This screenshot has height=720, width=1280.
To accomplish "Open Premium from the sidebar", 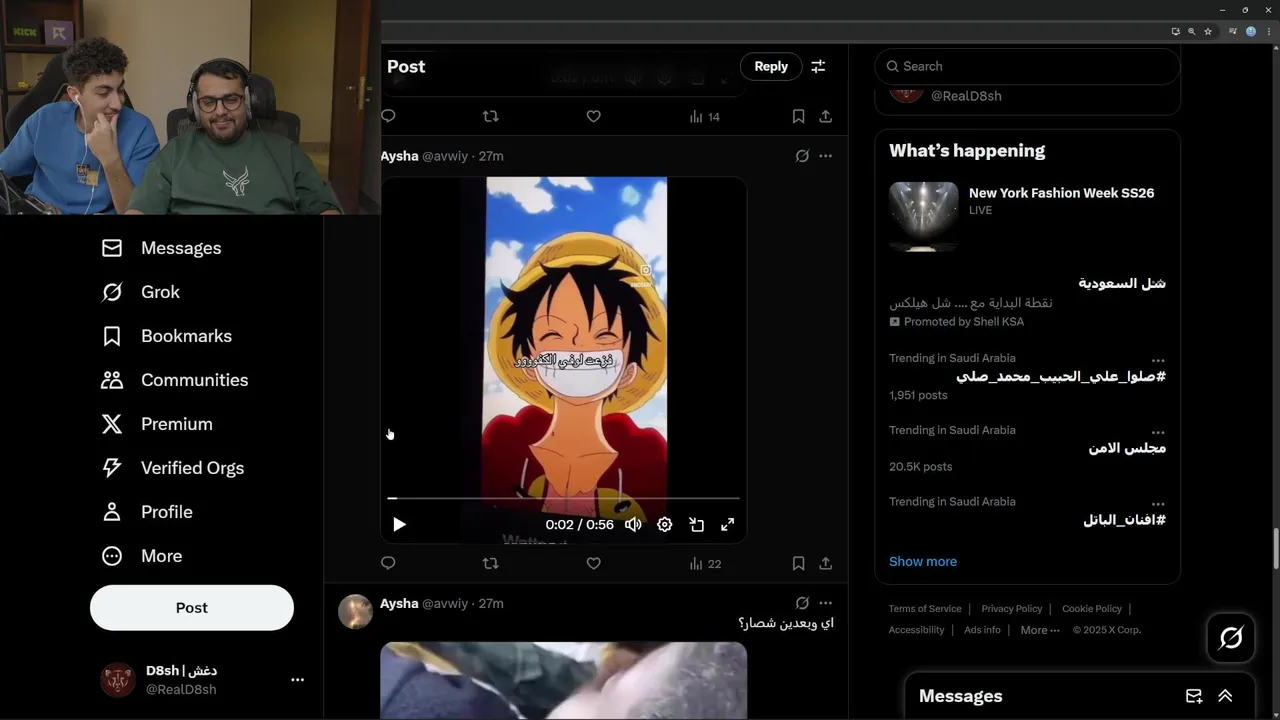I will click(x=156, y=424).
